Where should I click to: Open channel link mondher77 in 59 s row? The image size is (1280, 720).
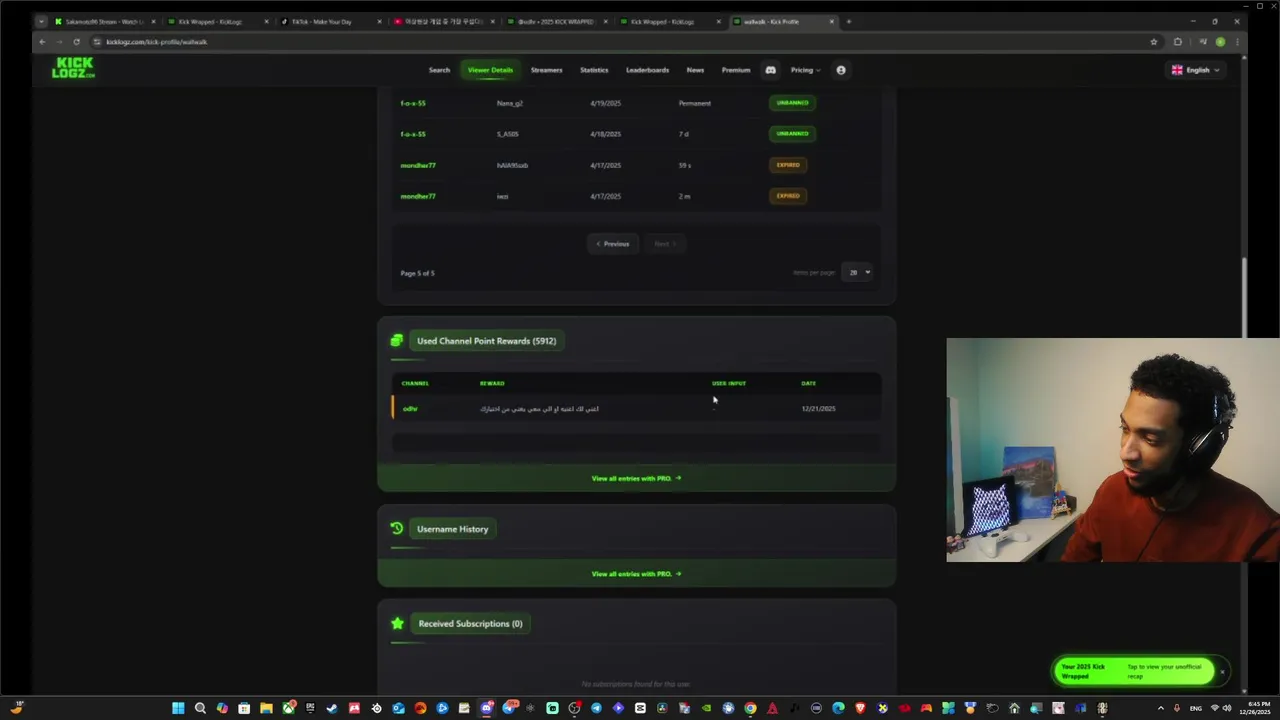pos(418,165)
